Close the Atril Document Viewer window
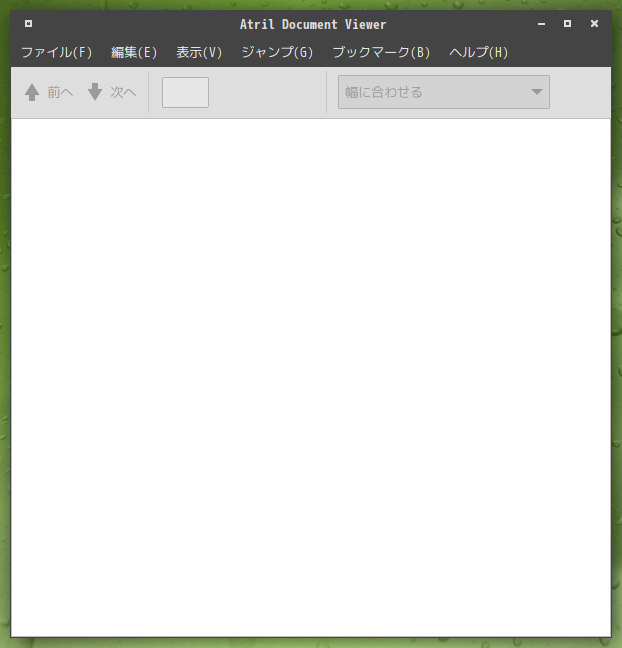 coord(594,24)
